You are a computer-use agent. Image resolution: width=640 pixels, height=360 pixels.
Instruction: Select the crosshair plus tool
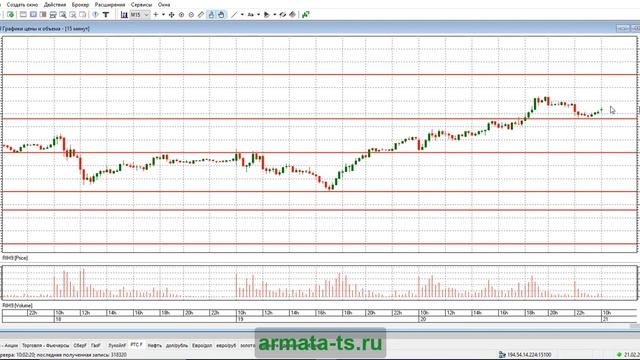(156, 15)
